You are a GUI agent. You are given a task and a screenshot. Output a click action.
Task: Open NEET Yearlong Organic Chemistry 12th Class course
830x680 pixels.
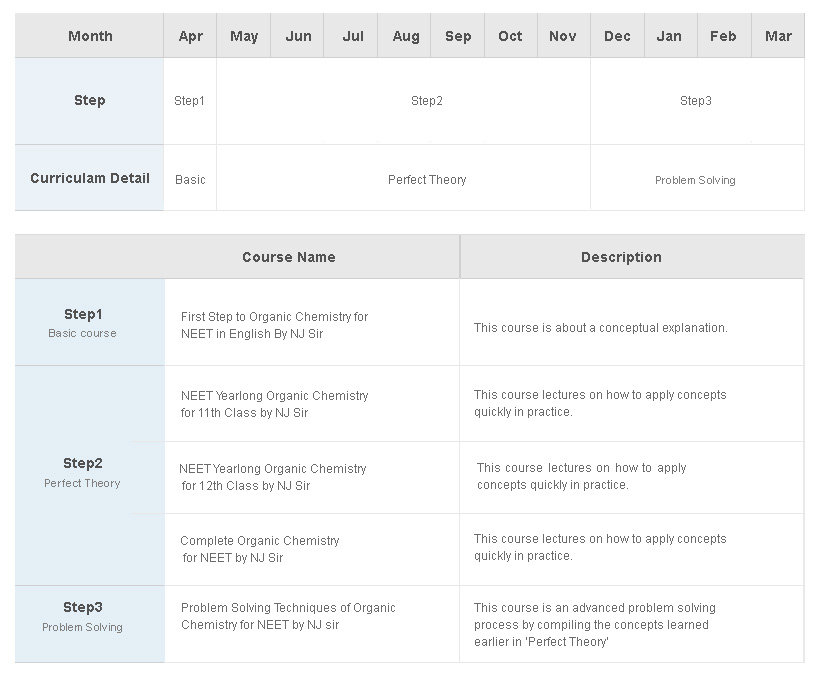(x=273, y=477)
